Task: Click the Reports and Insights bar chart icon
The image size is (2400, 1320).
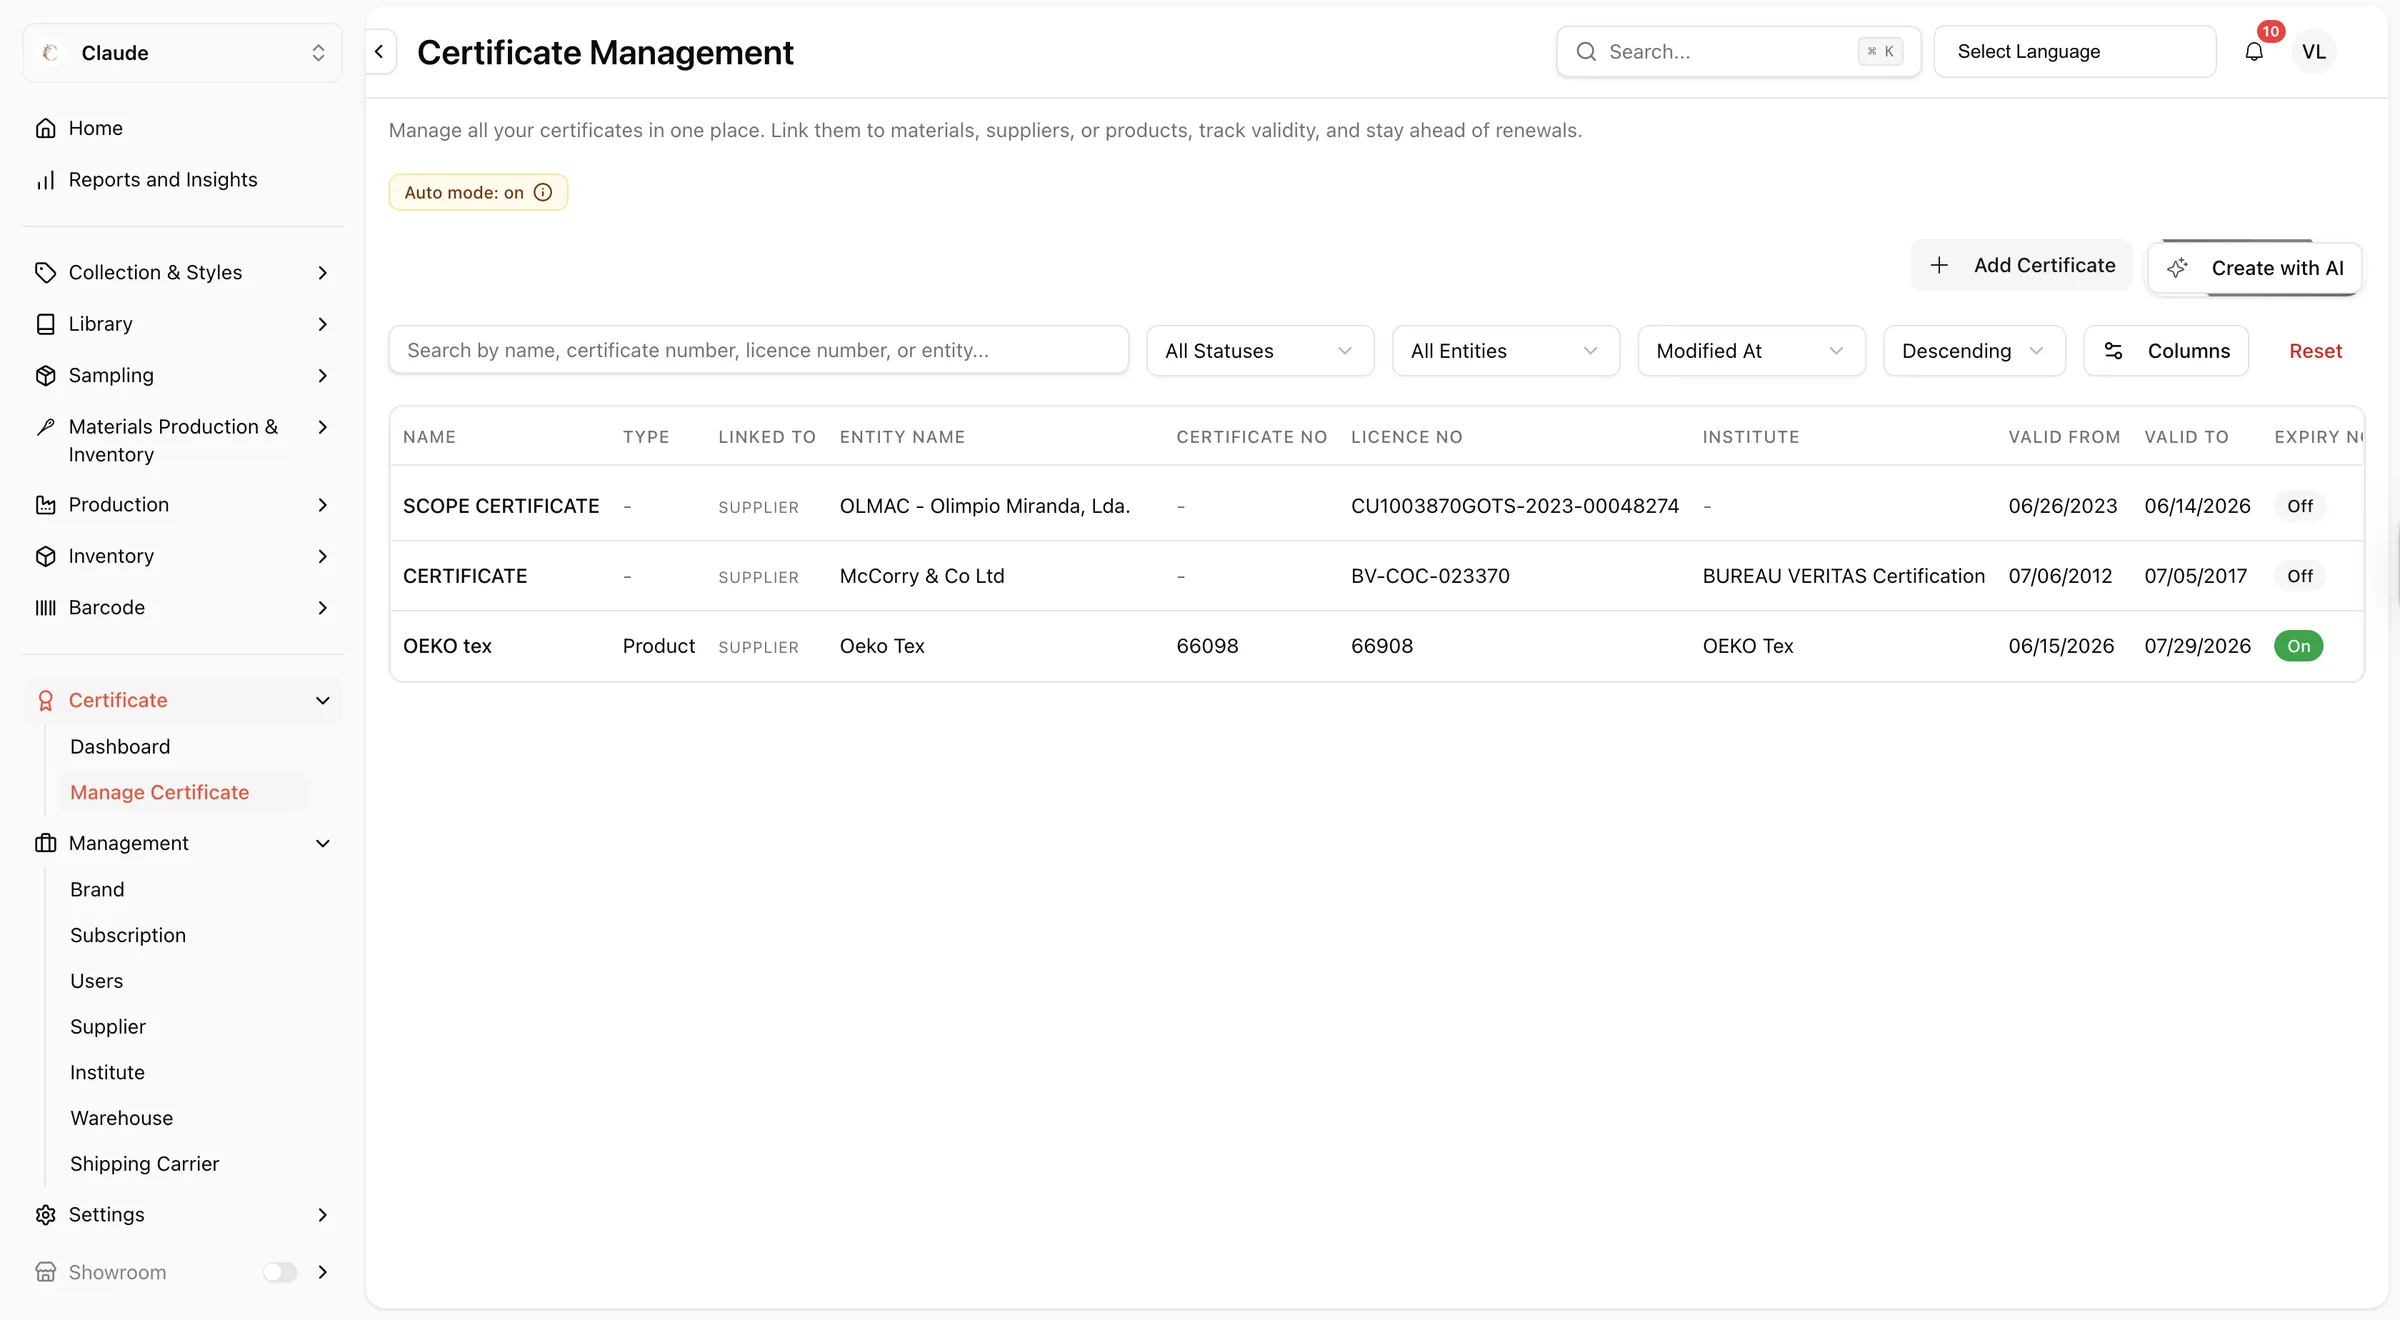Action: [45, 180]
